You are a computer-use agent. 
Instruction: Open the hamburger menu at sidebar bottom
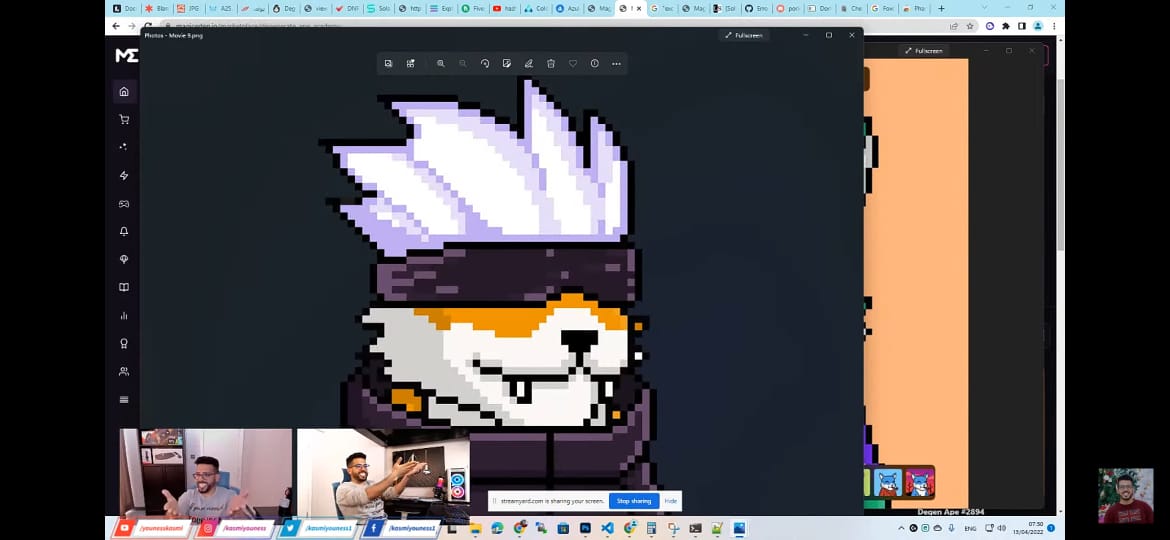click(x=124, y=400)
